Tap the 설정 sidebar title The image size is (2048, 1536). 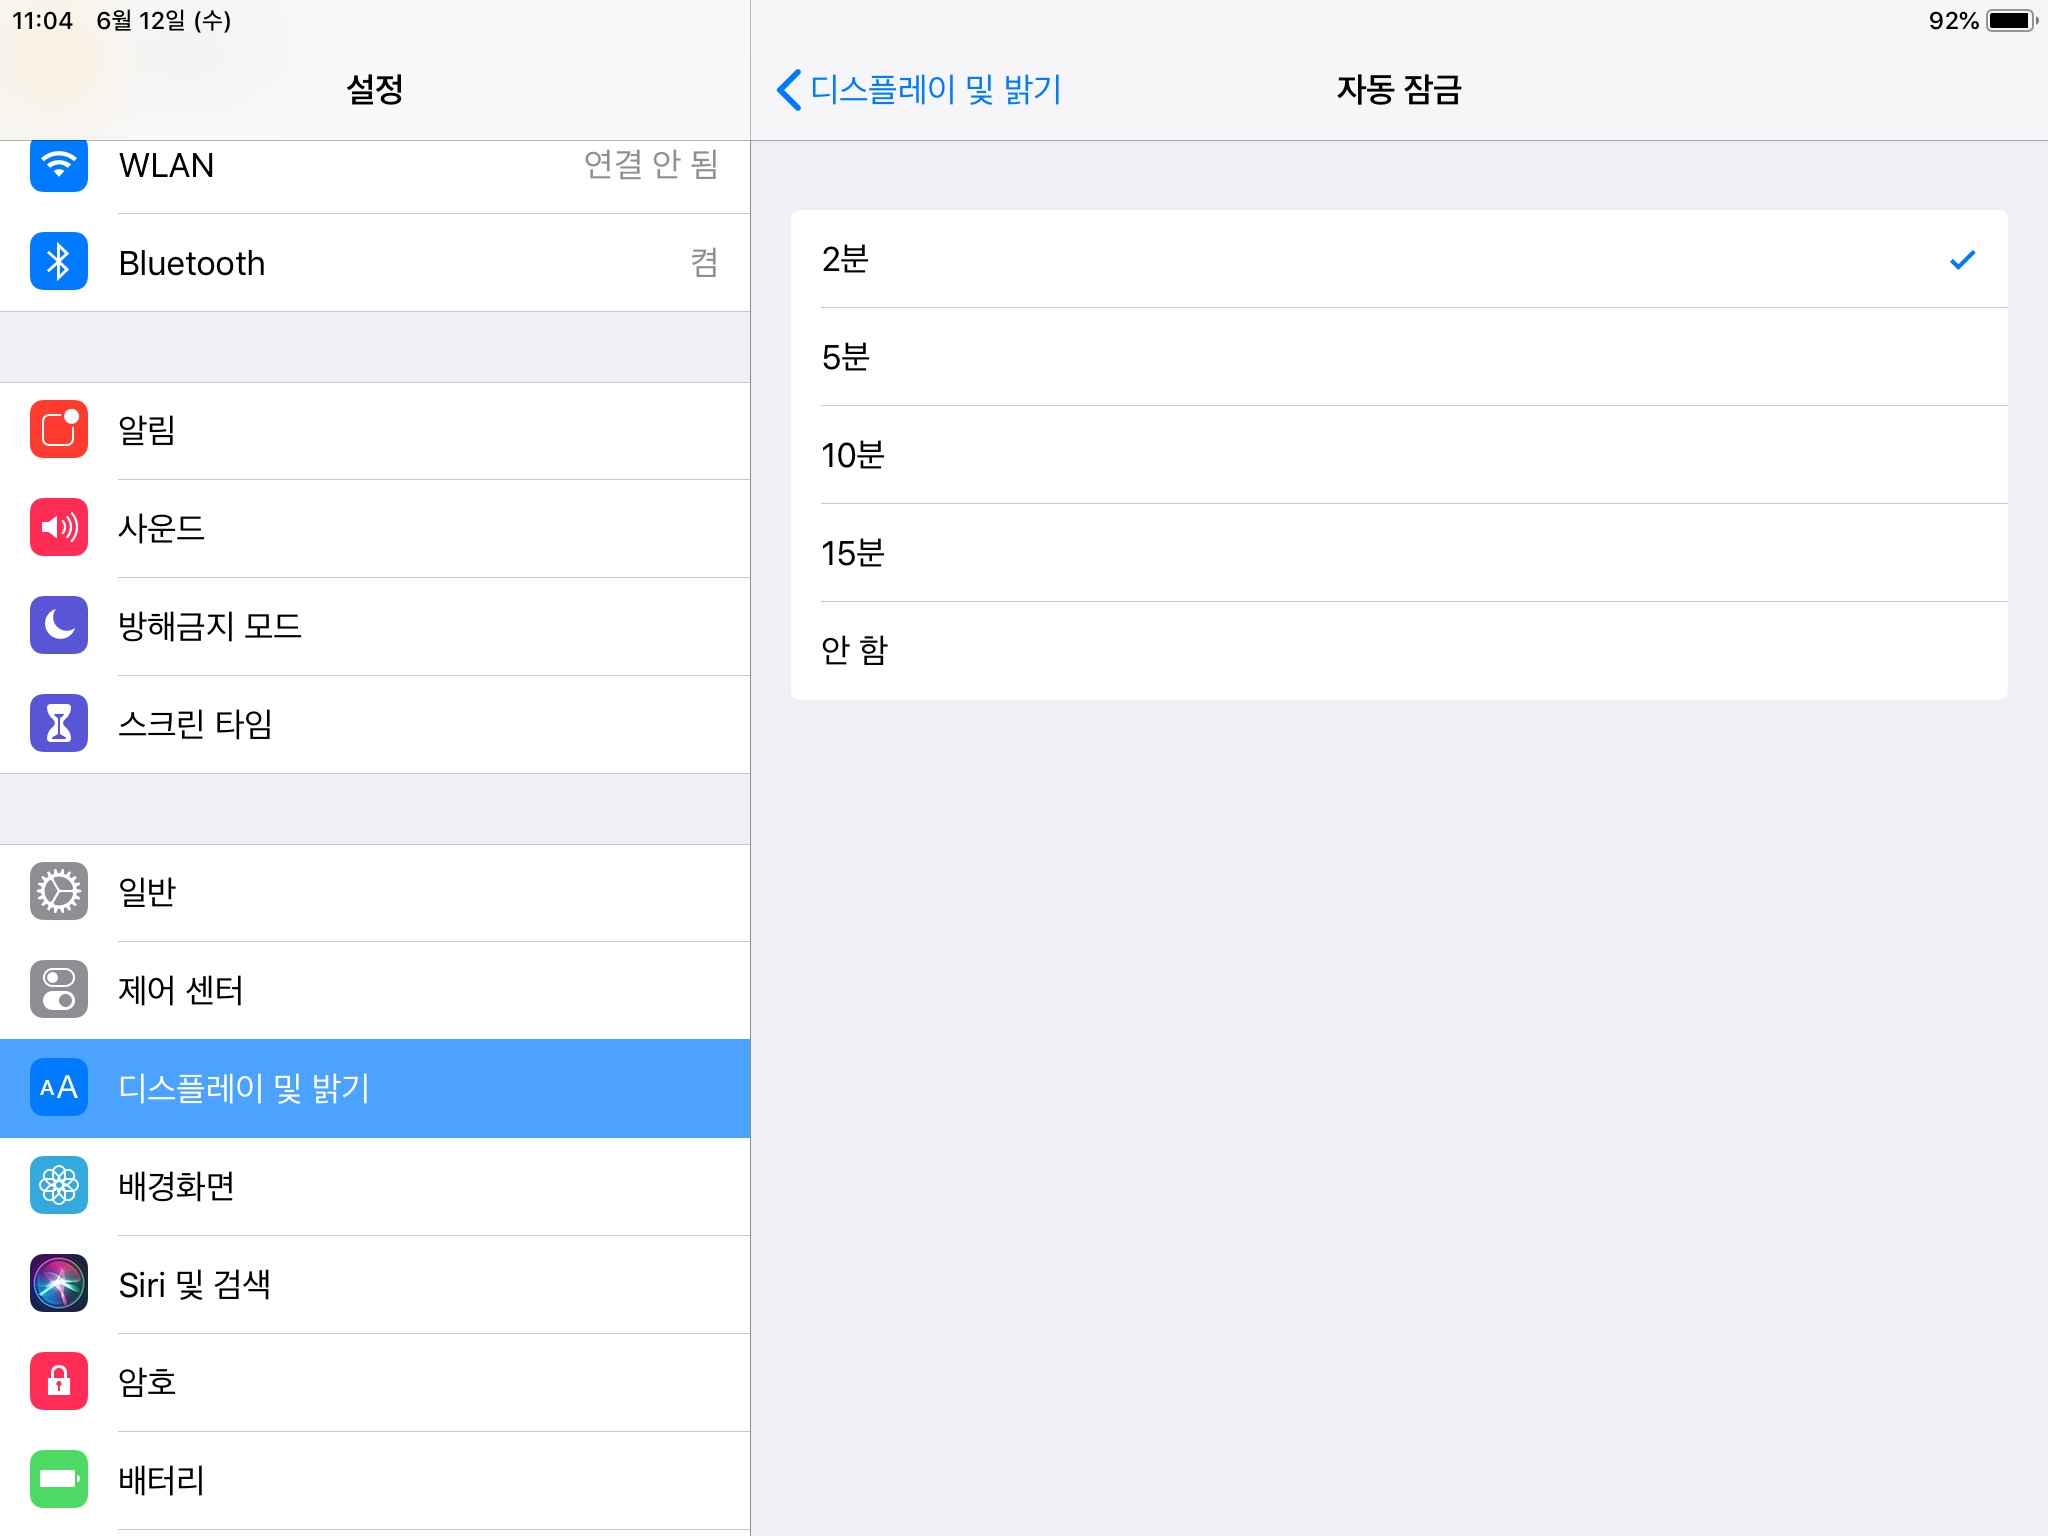(375, 90)
